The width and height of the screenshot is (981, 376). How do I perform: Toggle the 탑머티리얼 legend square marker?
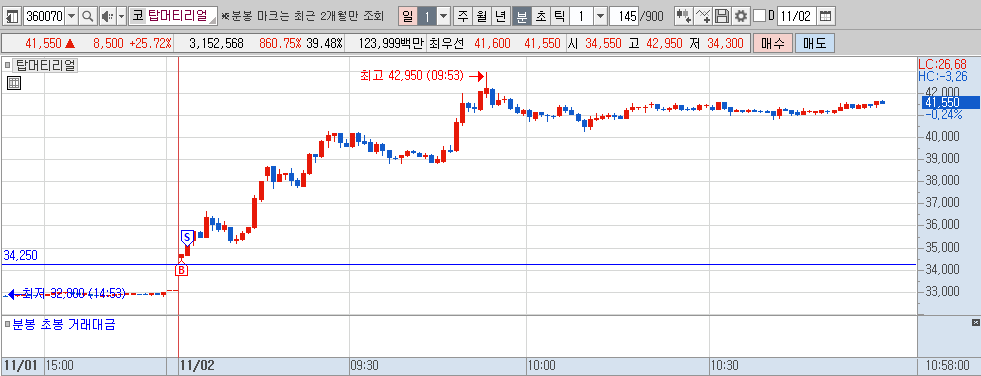pos(8,64)
